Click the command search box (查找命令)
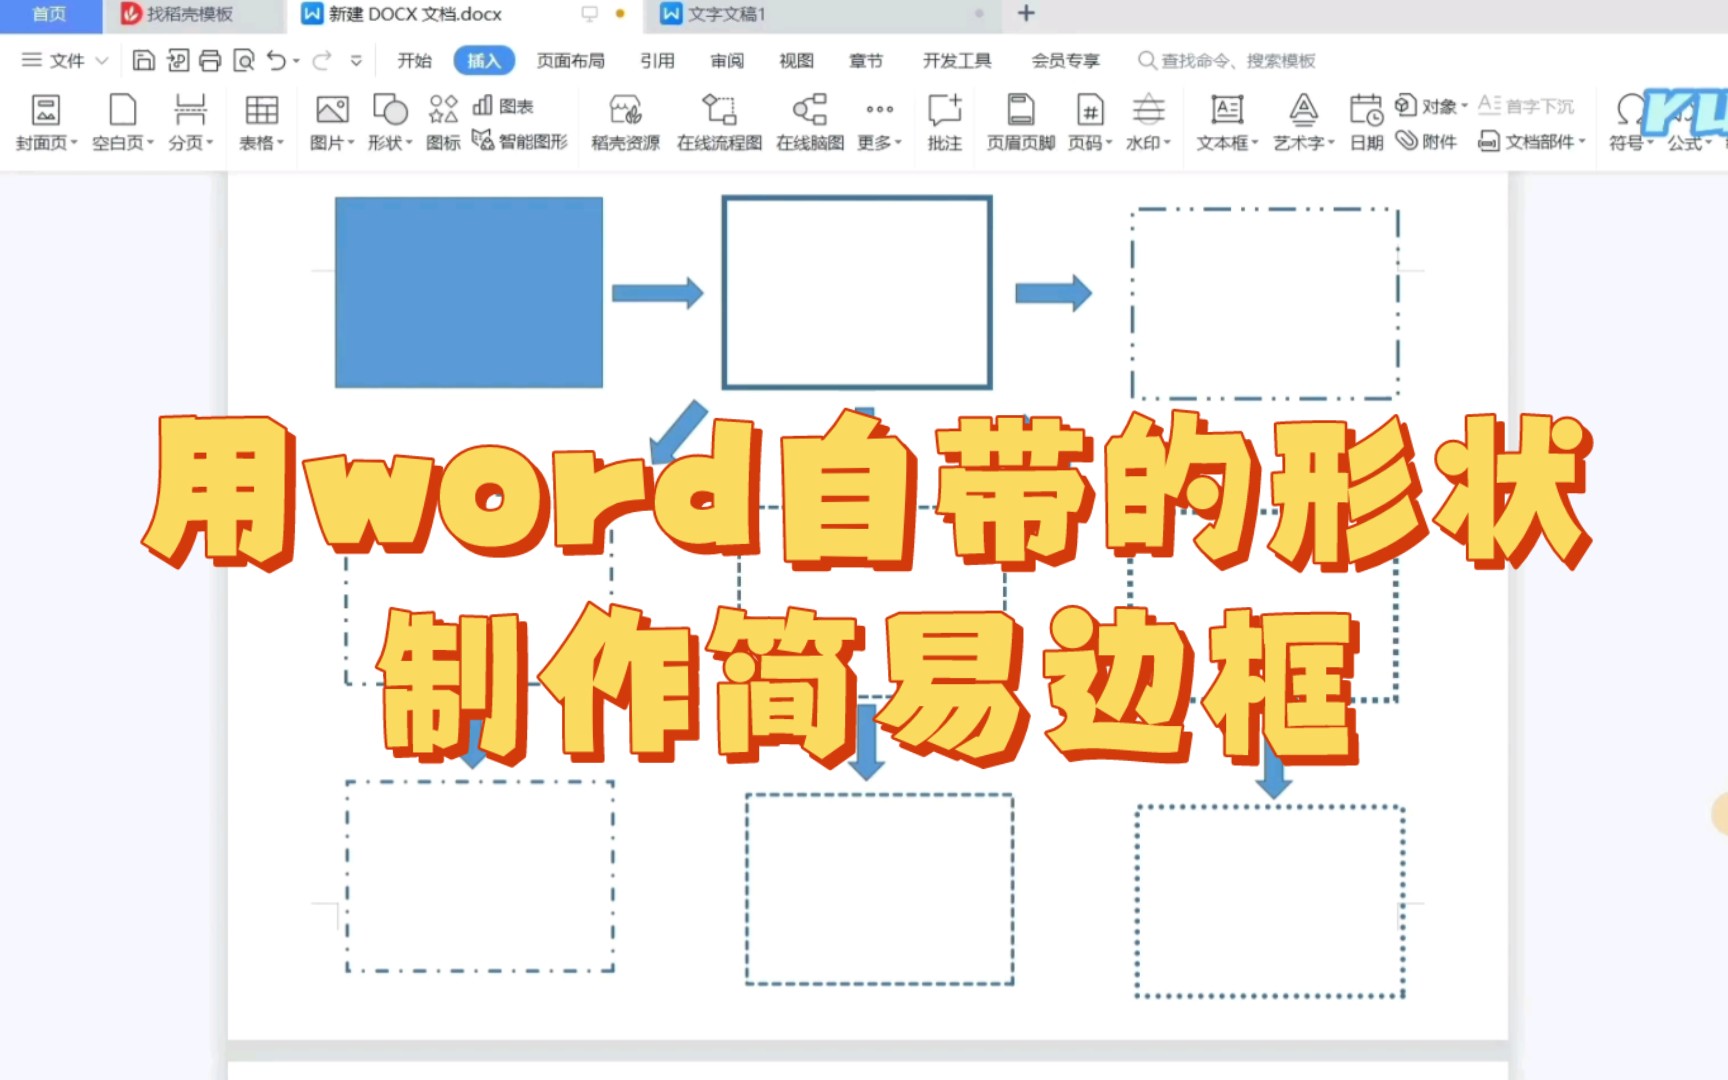 coord(1227,61)
